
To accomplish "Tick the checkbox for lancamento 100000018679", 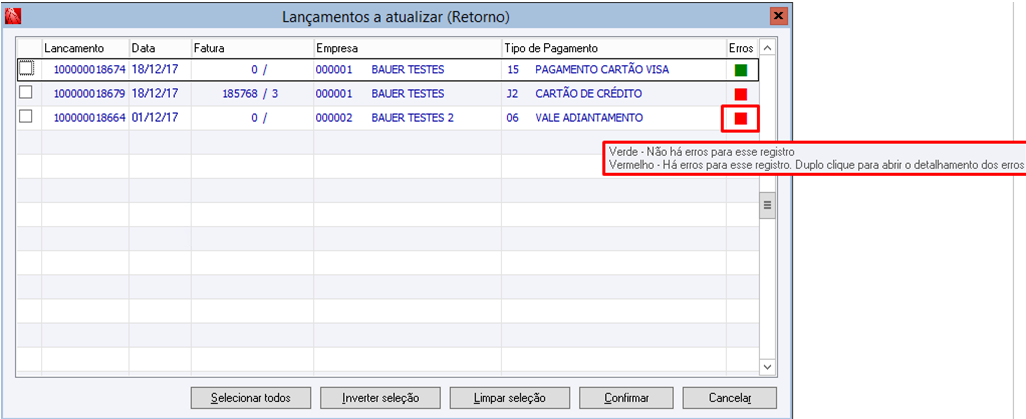I will tap(26, 93).
